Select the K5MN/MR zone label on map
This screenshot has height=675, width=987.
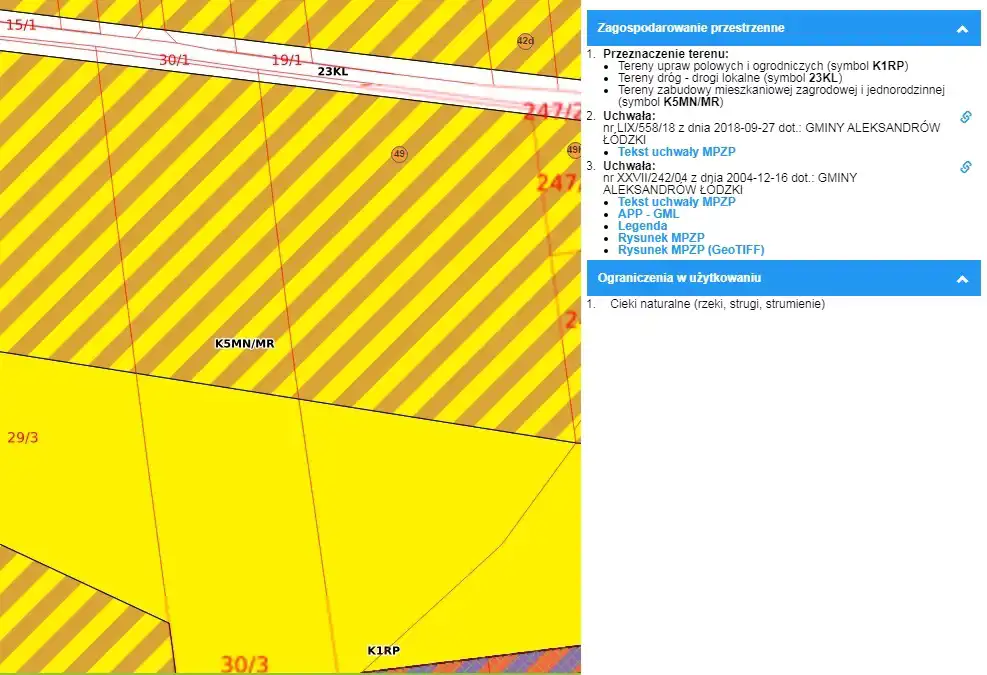tap(244, 343)
